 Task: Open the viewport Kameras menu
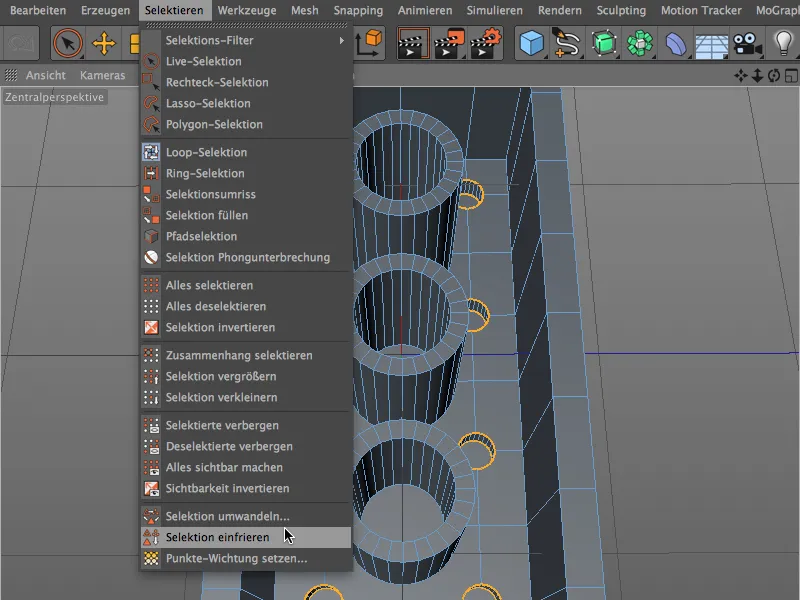(102, 76)
